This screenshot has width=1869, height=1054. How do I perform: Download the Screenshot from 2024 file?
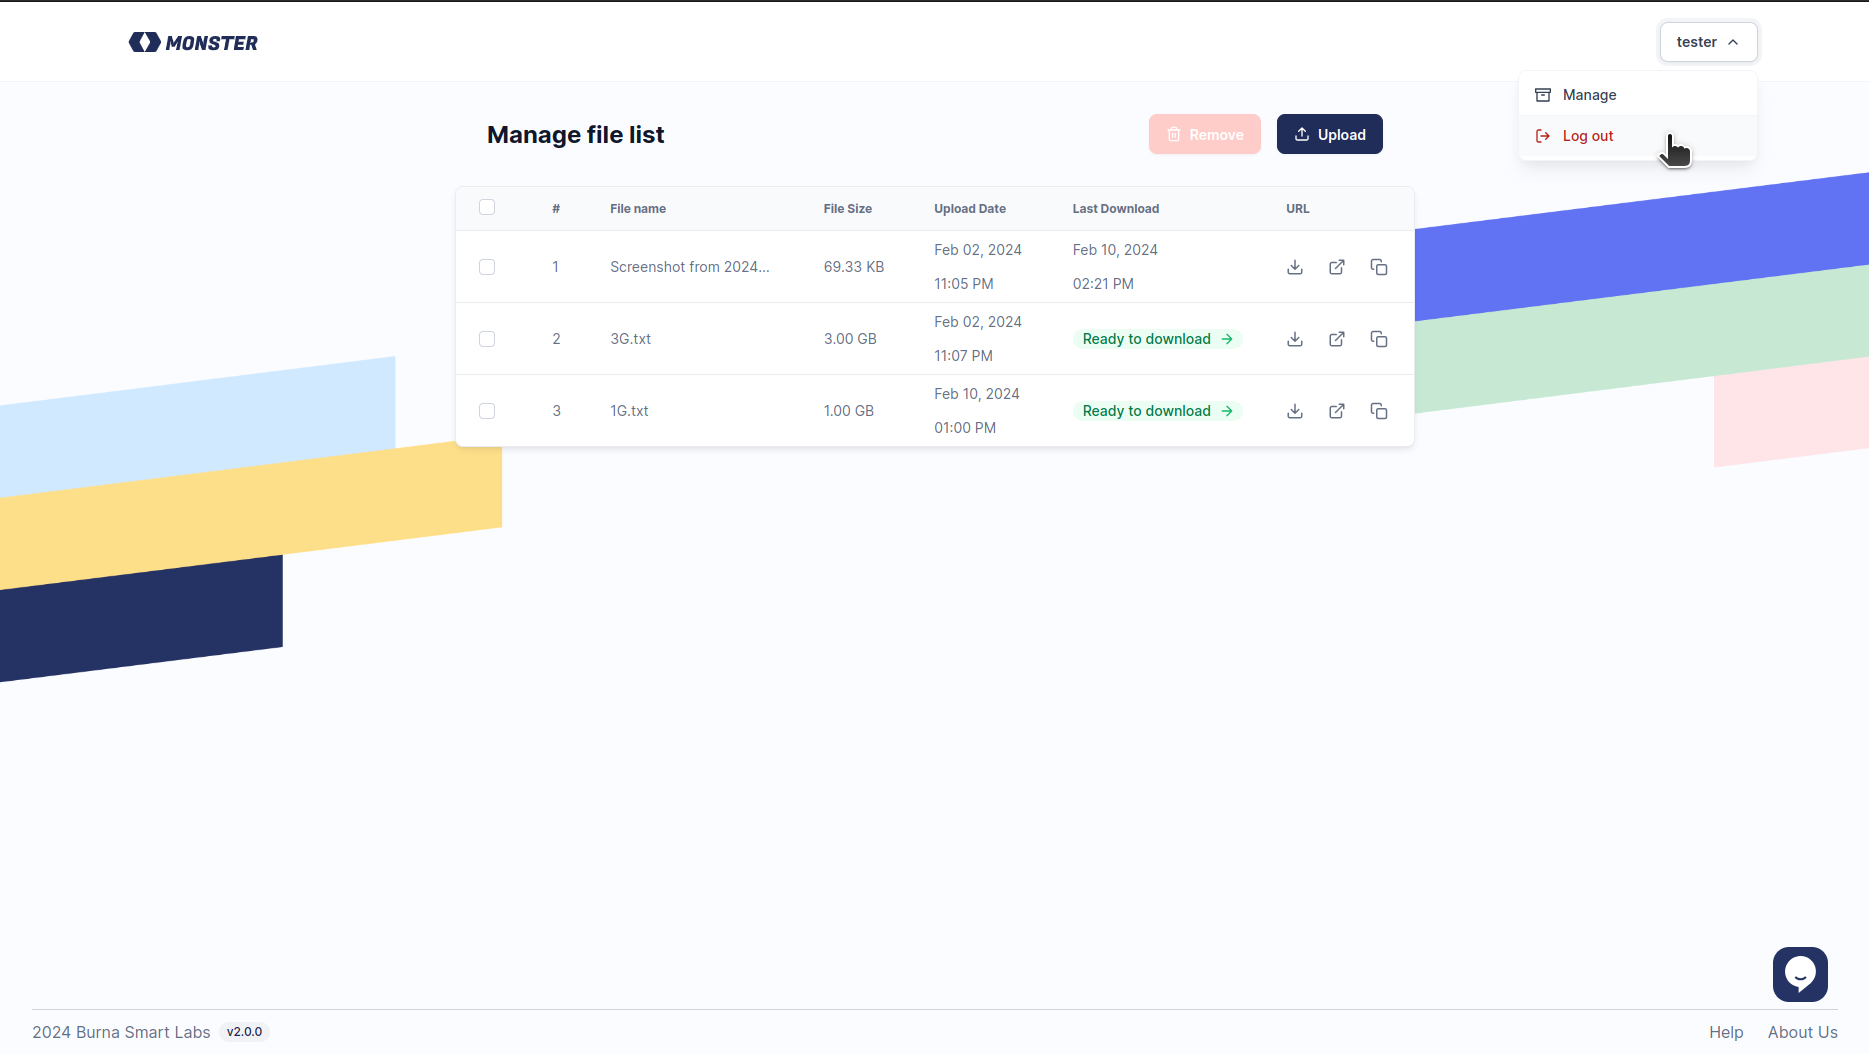pyautogui.click(x=1295, y=267)
